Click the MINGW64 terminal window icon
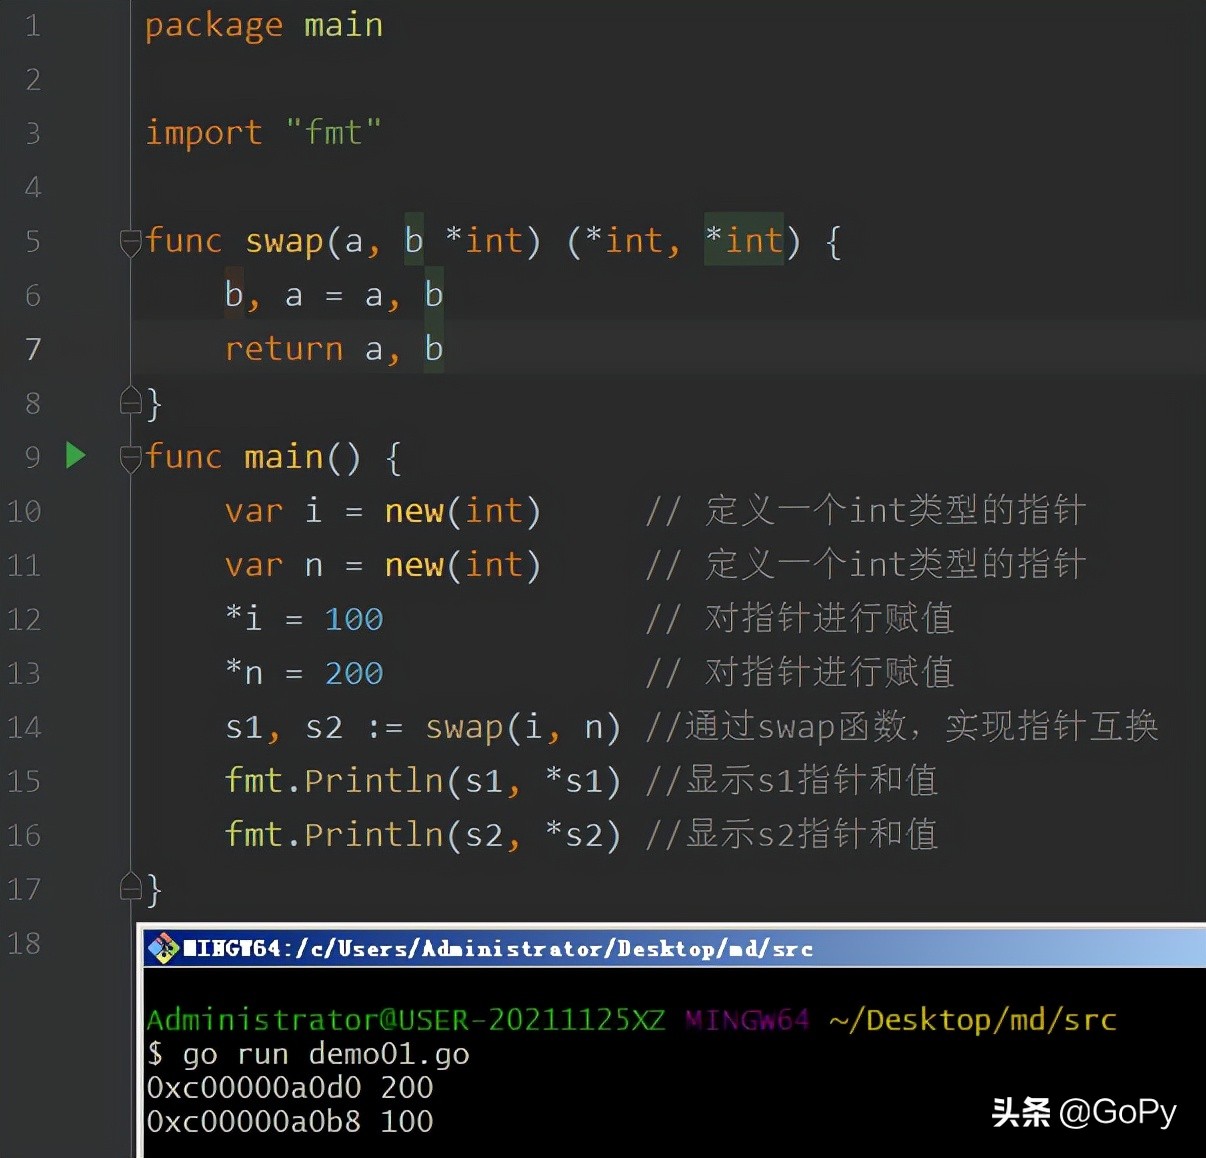Screen dimensions: 1206x1158 coord(162,947)
